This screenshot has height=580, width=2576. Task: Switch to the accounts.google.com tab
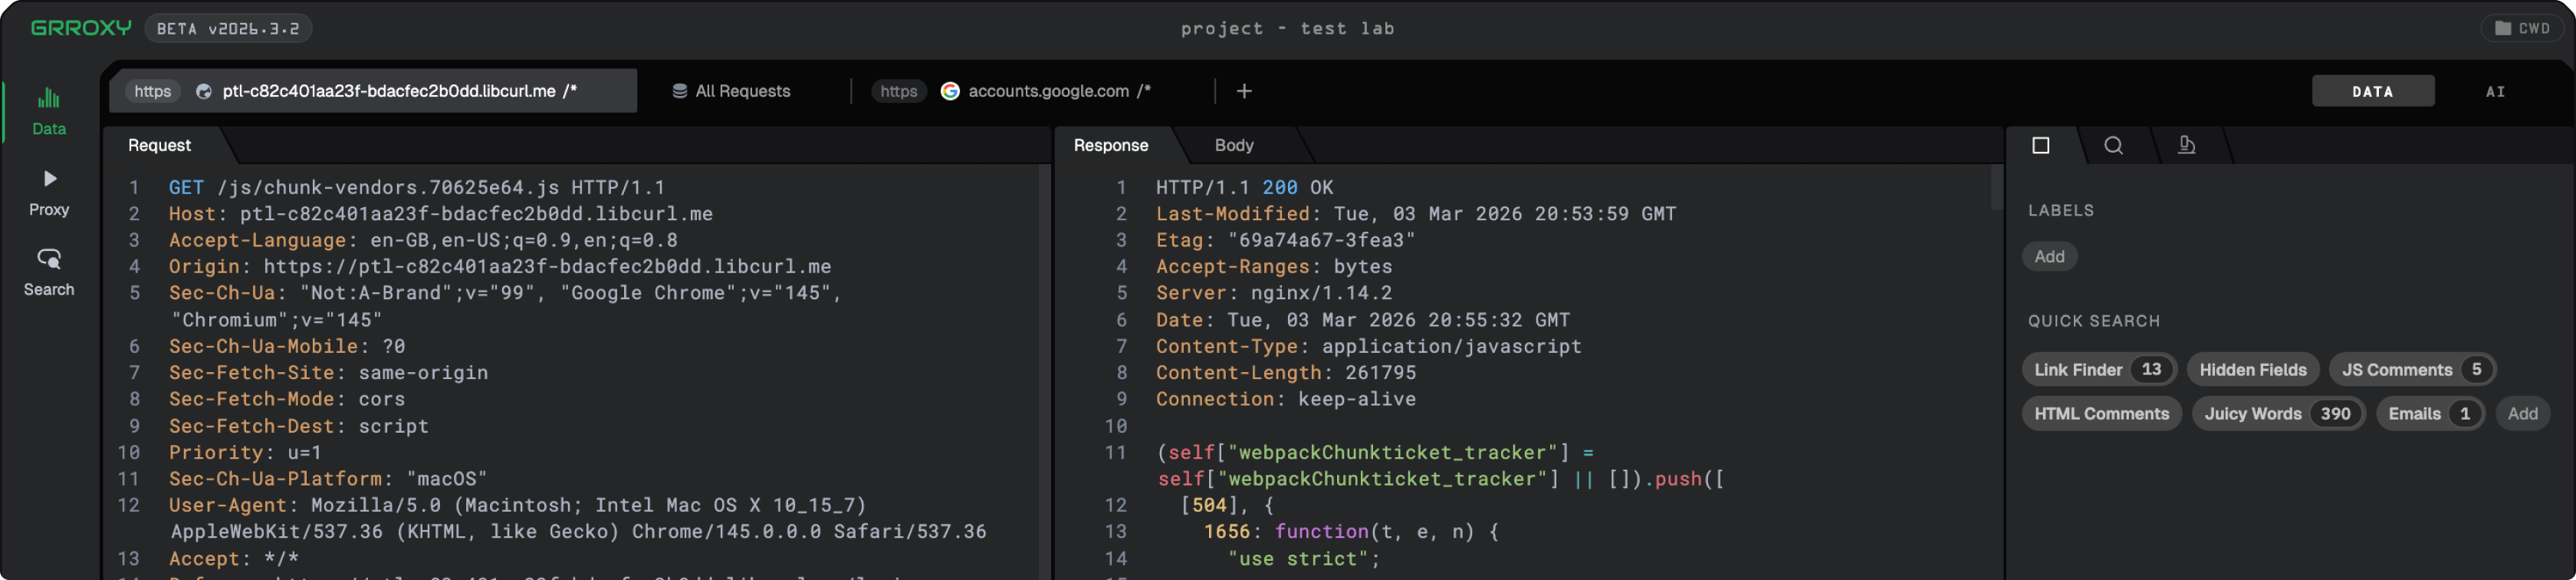[1045, 91]
